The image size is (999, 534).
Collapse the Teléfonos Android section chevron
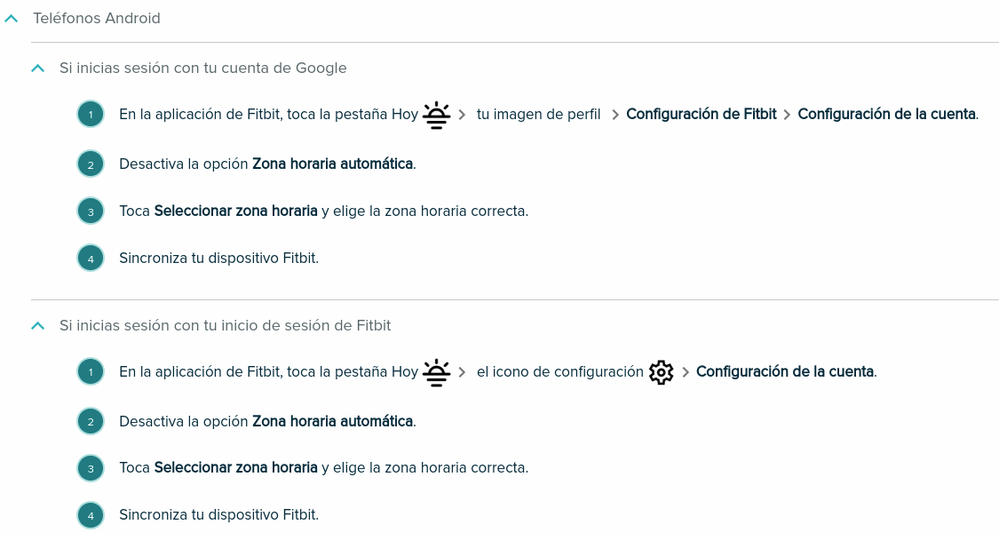pos(11,19)
